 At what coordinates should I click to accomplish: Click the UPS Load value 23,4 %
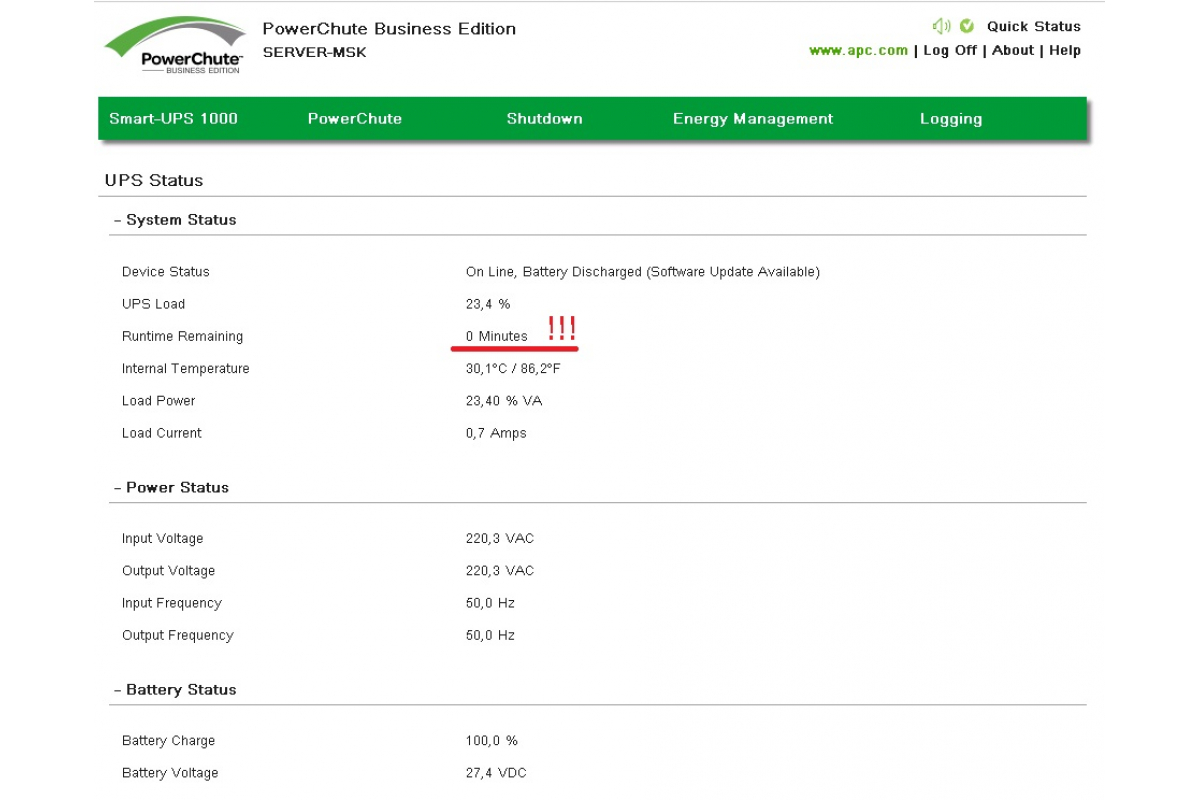click(488, 304)
